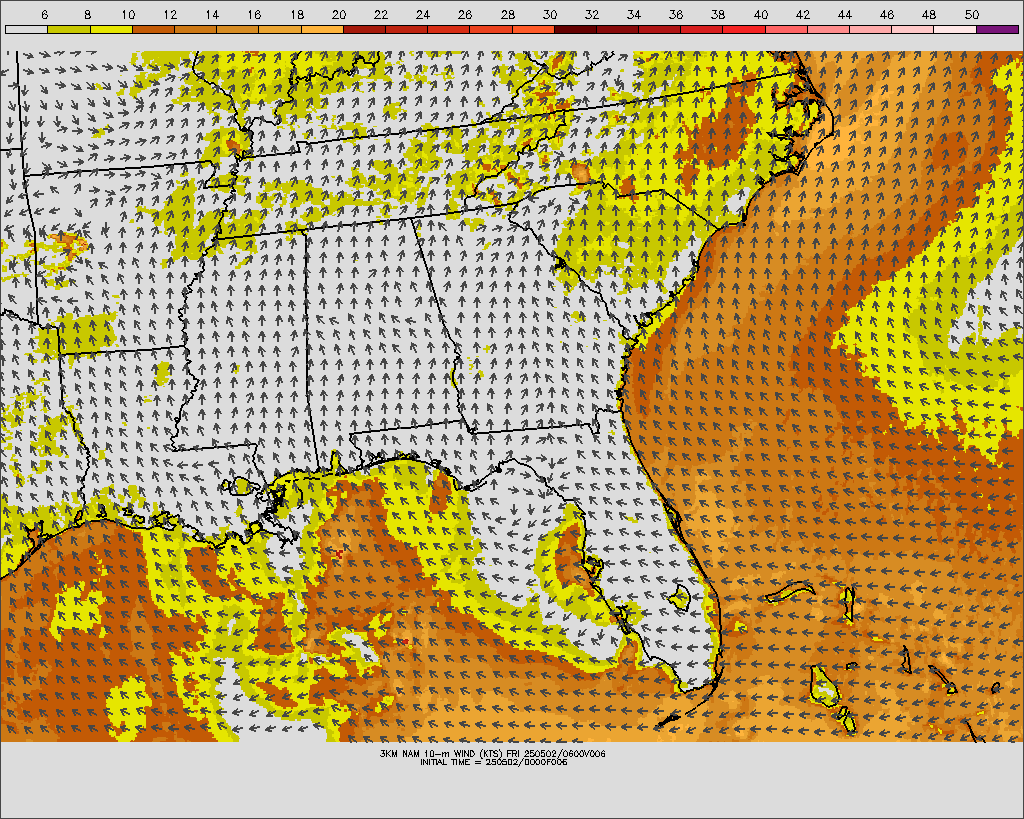Choose the legend label 26
Image resolution: width=1024 pixels, height=819 pixels.
[465, 14]
